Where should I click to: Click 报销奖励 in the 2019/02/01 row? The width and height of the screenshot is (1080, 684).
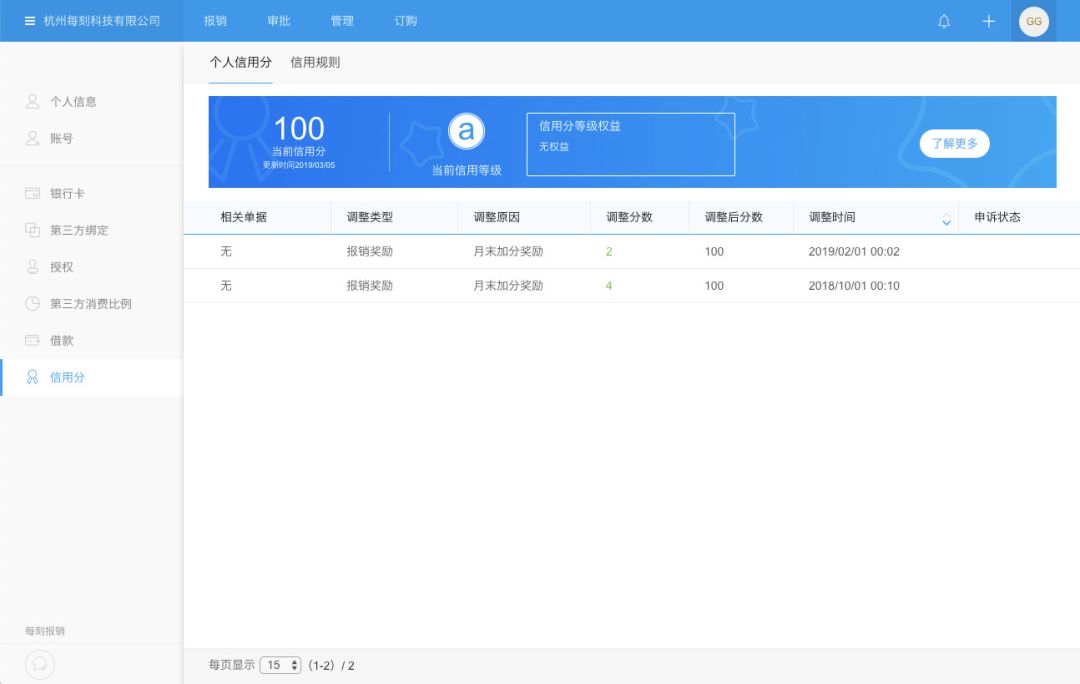[369, 251]
